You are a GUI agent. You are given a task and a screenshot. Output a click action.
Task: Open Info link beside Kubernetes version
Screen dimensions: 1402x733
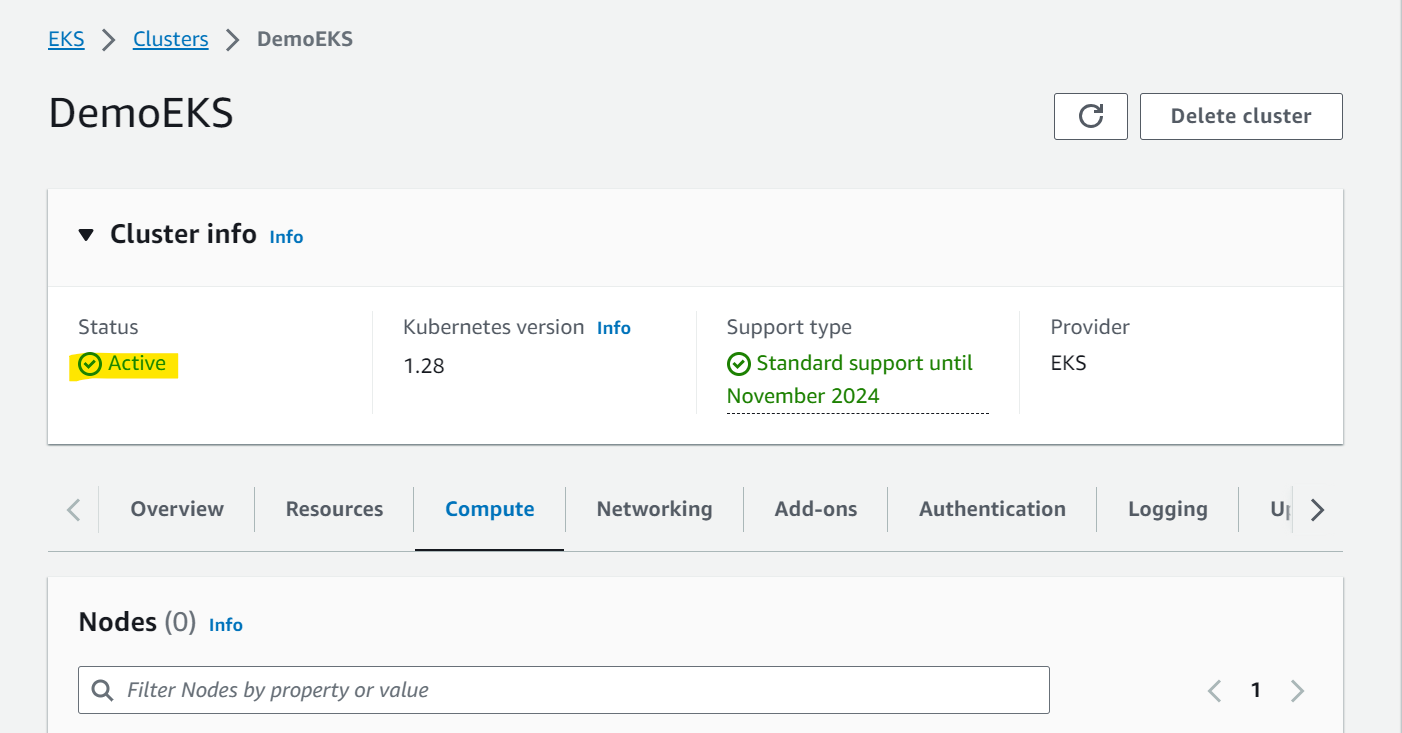pyautogui.click(x=614, y=328)
